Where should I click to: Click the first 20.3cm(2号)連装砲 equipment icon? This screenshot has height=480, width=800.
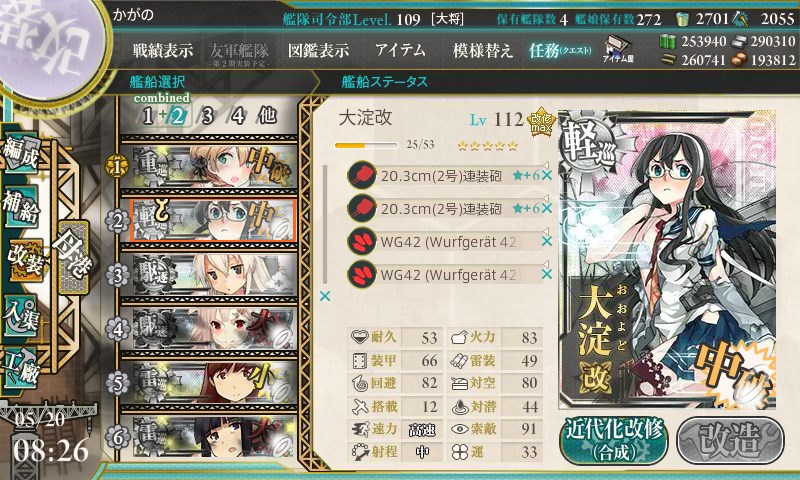pyautogui.click(x=362, y=175)
